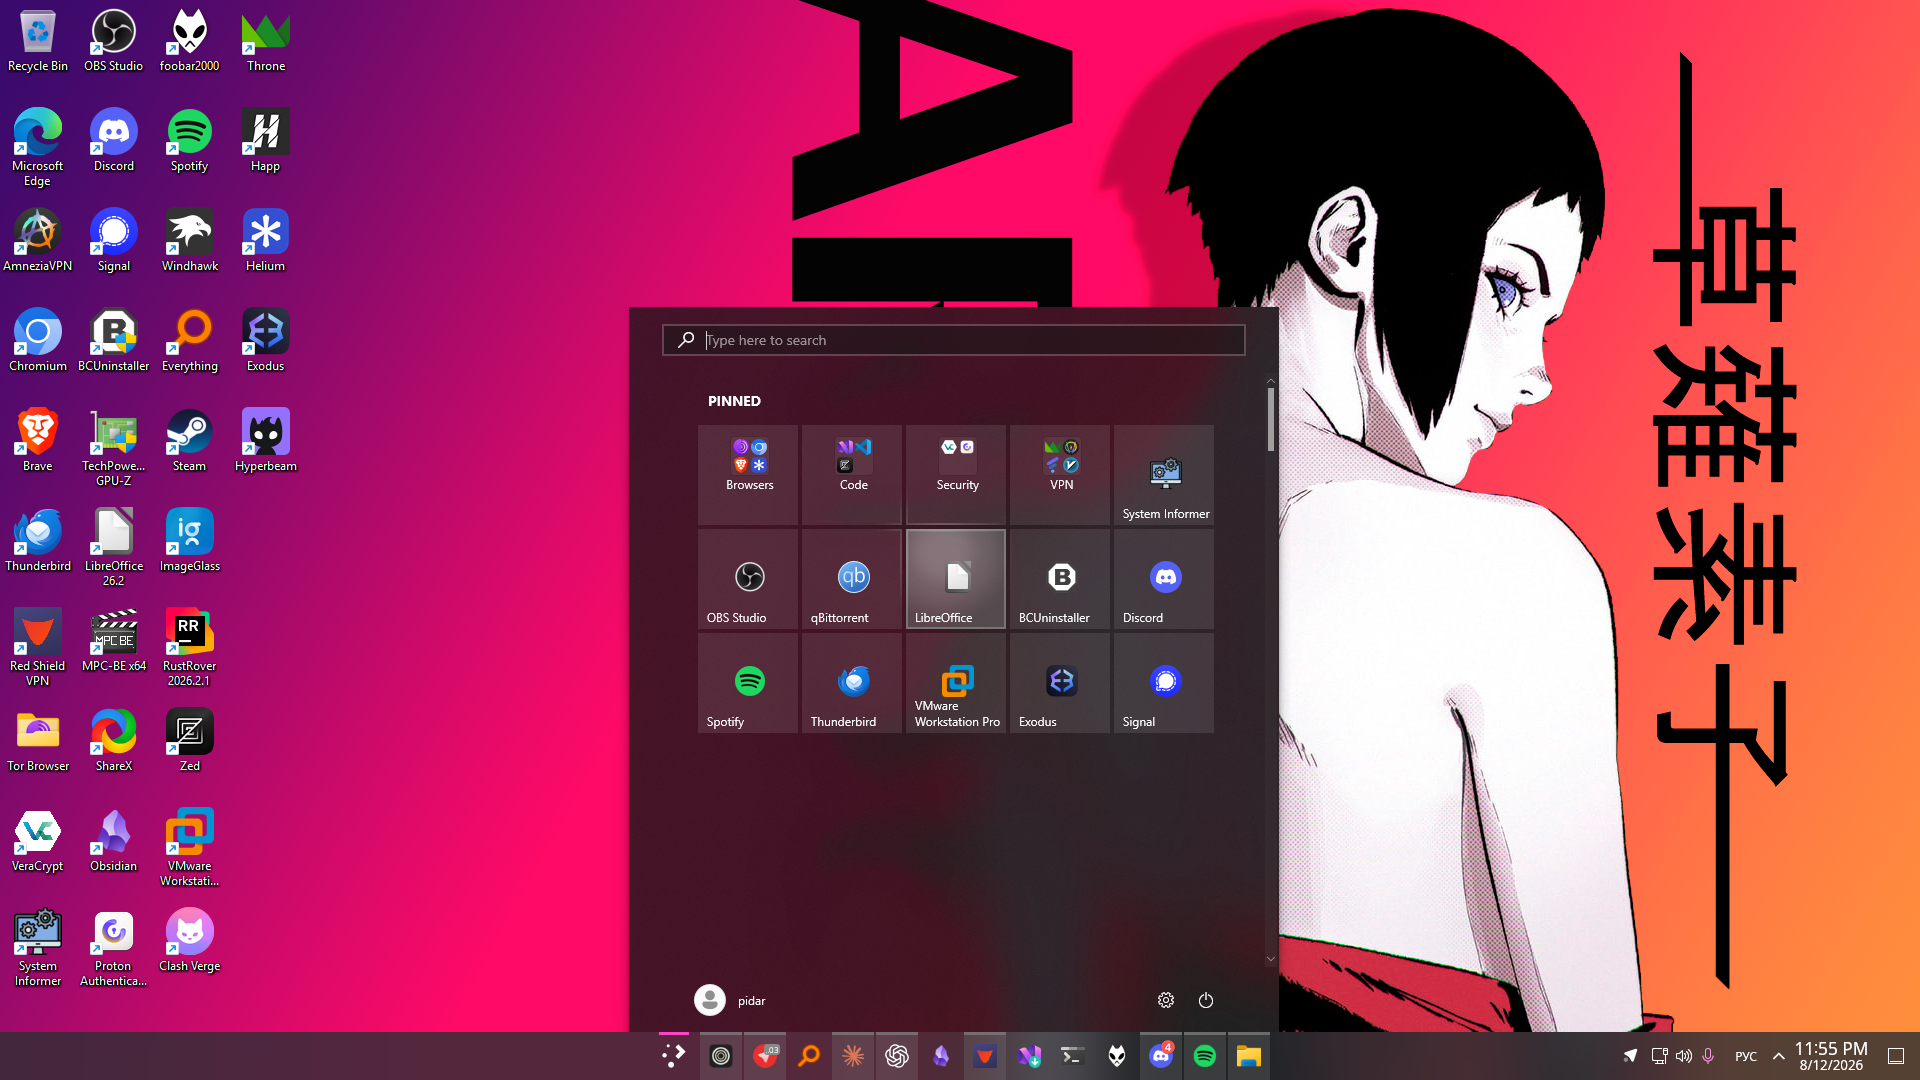Select the ShareX desktop shortcut
This screenshot has width=1920, height=1080.
pyautogui.click(x=114, y=741)
